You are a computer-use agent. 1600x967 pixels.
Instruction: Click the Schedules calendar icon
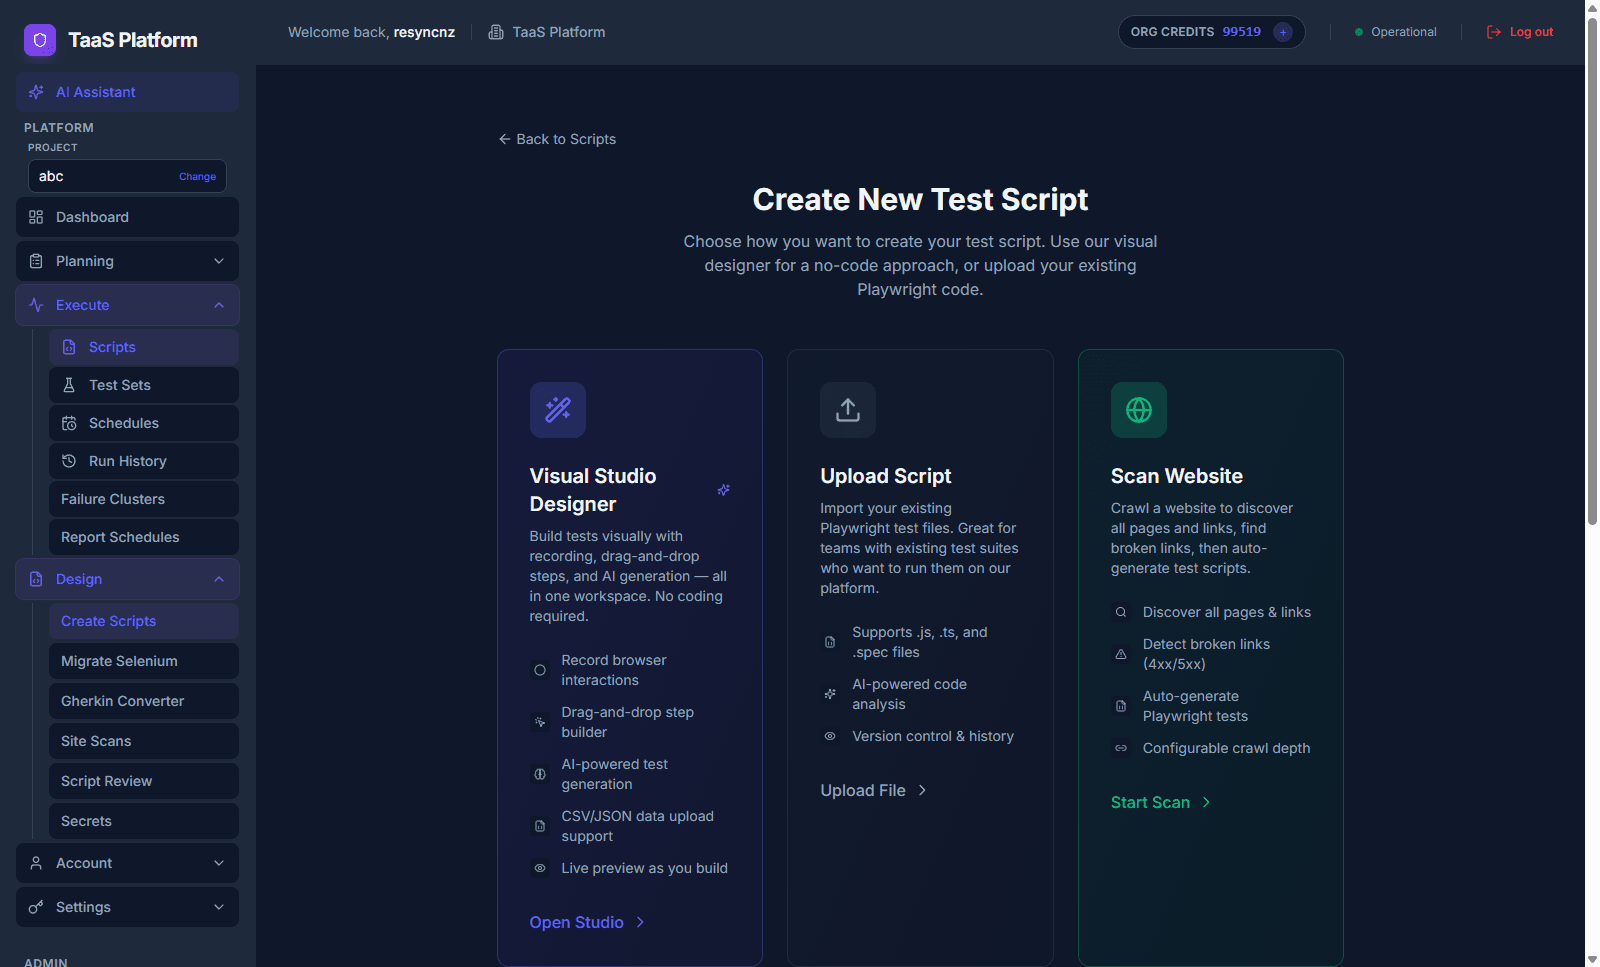(x=69, y=423)
